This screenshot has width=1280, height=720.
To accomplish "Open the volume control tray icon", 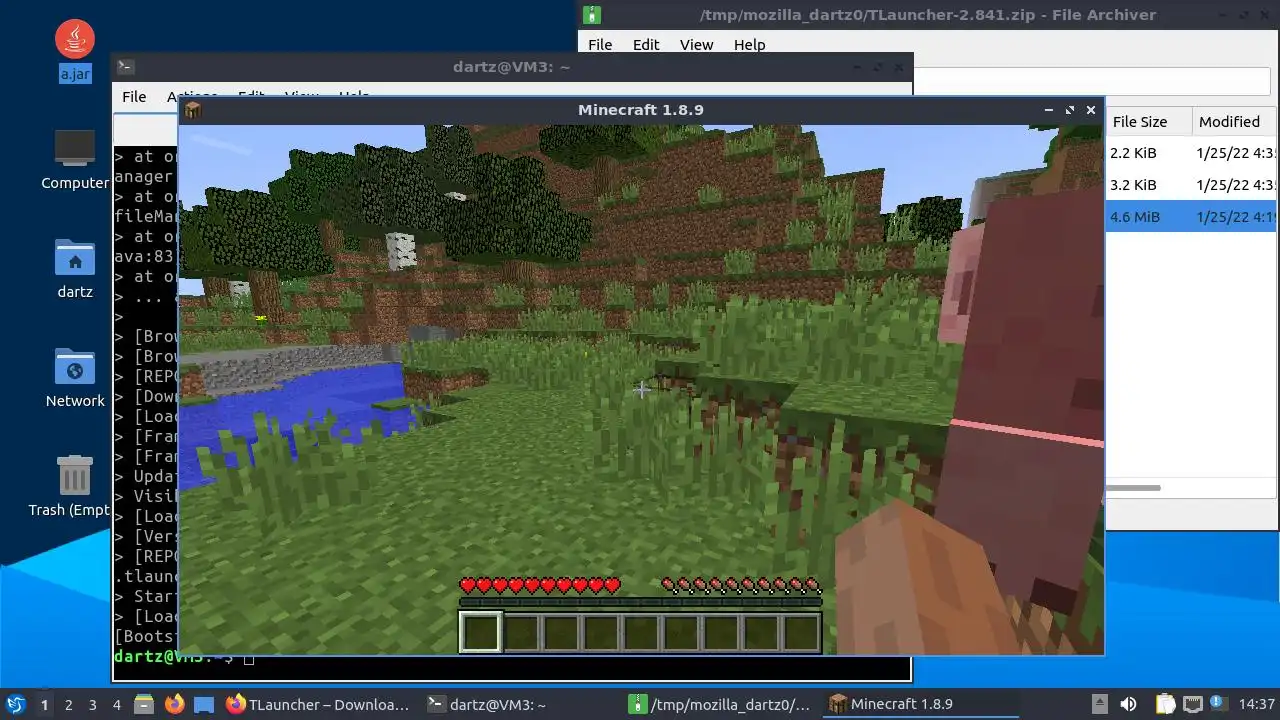I will coord(1128,704).
